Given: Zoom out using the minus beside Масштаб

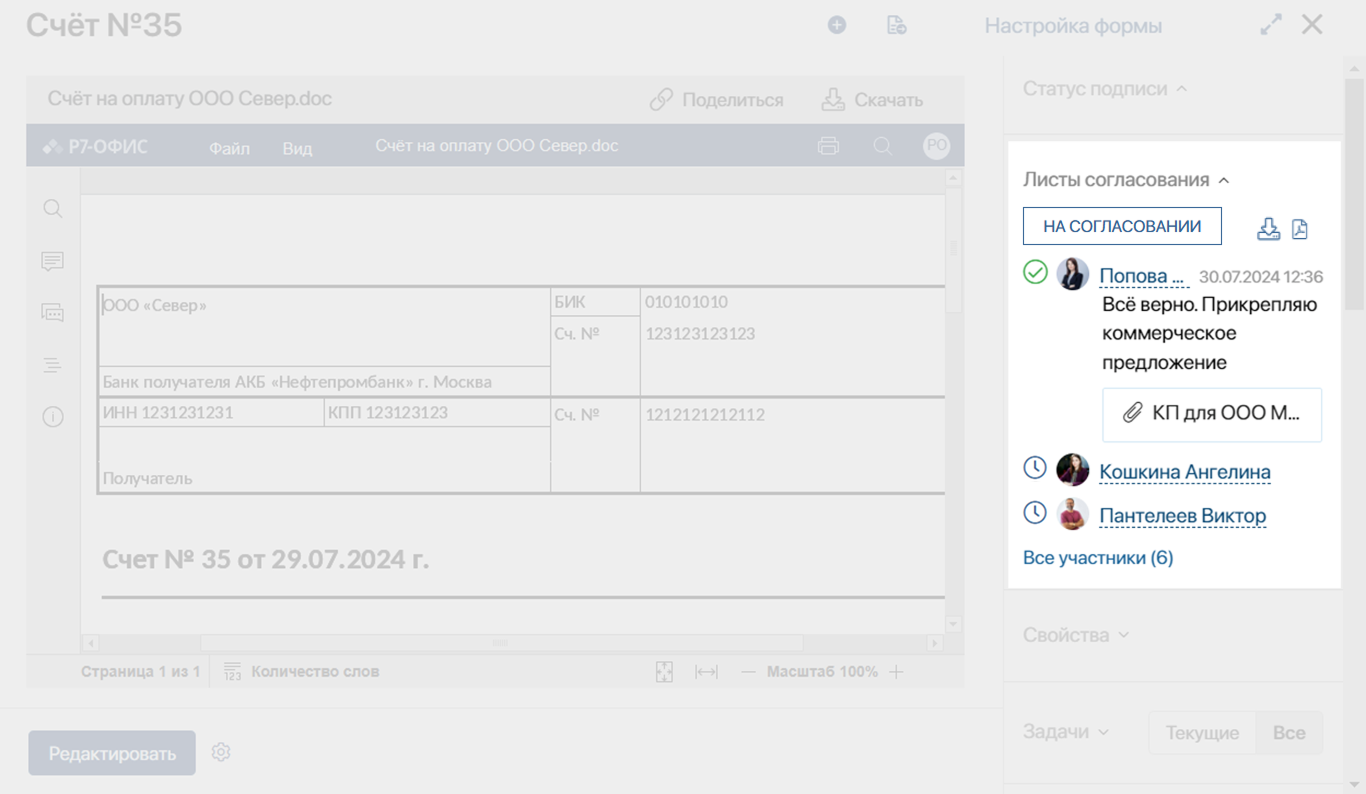Looking at the screenshot, I should 748,672.
